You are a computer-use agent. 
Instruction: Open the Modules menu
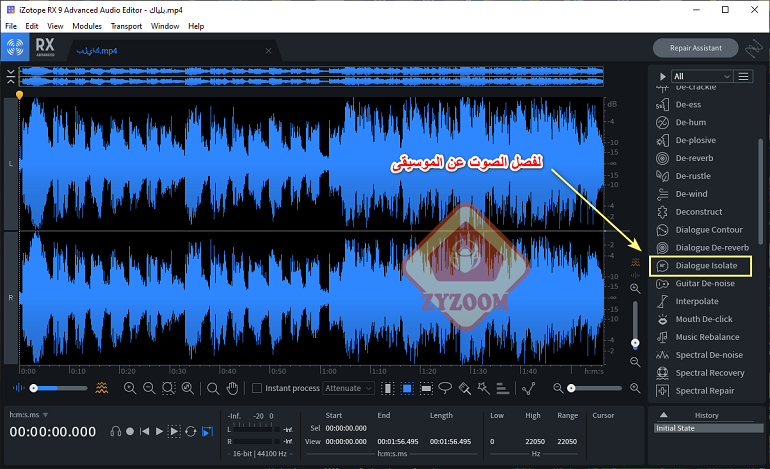pos(87,26)
